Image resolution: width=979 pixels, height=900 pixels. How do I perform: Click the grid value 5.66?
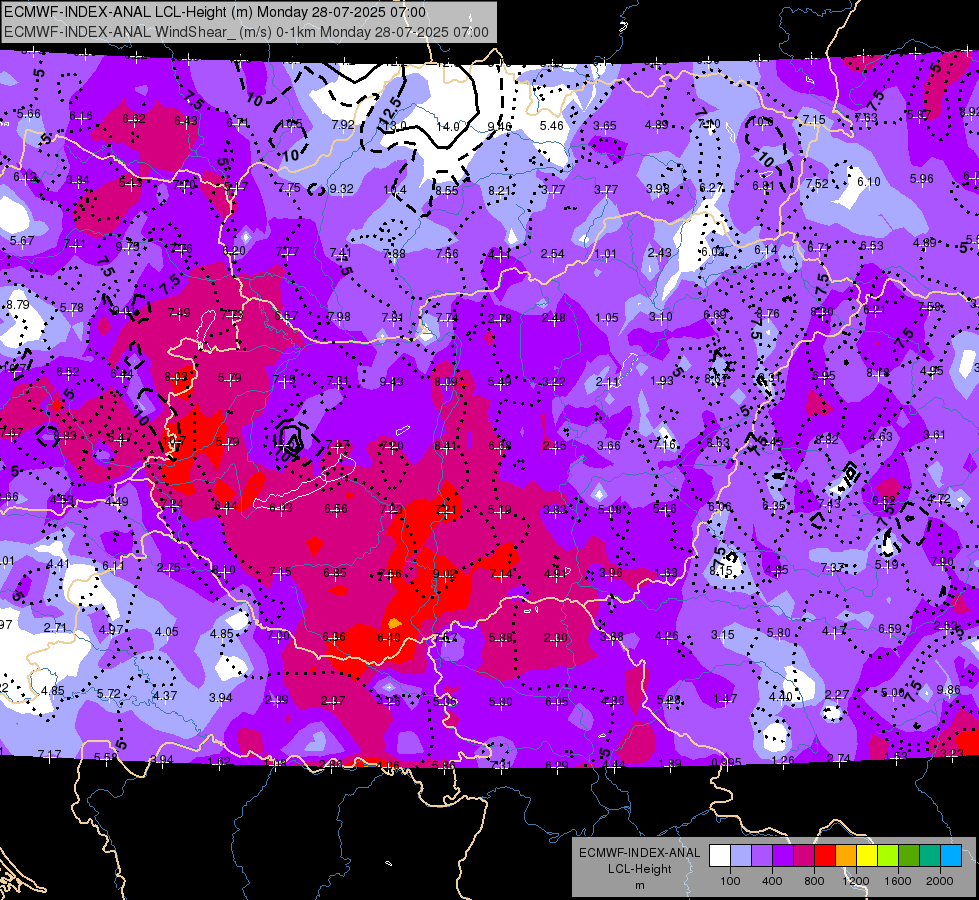(29, 114)
